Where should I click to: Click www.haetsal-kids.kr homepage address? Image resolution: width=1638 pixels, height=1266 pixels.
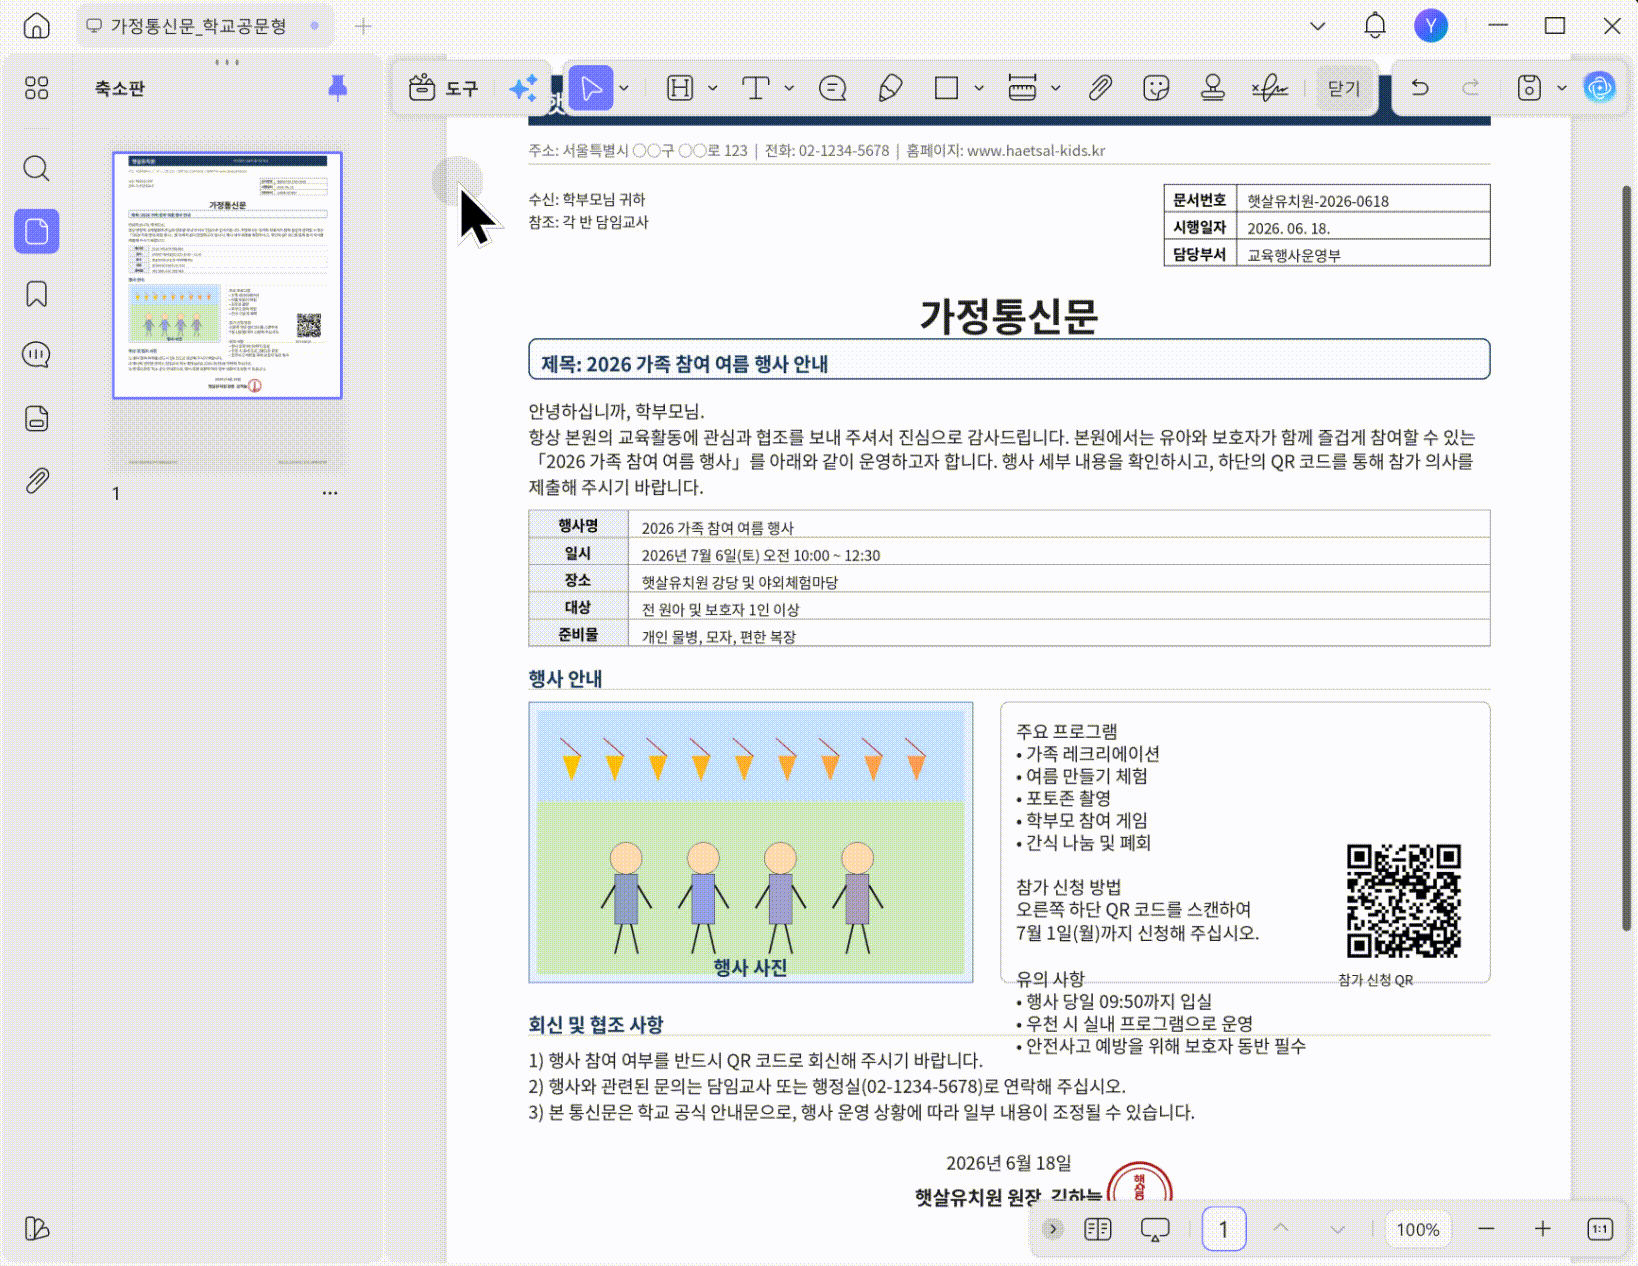(x=1036, y=151)
